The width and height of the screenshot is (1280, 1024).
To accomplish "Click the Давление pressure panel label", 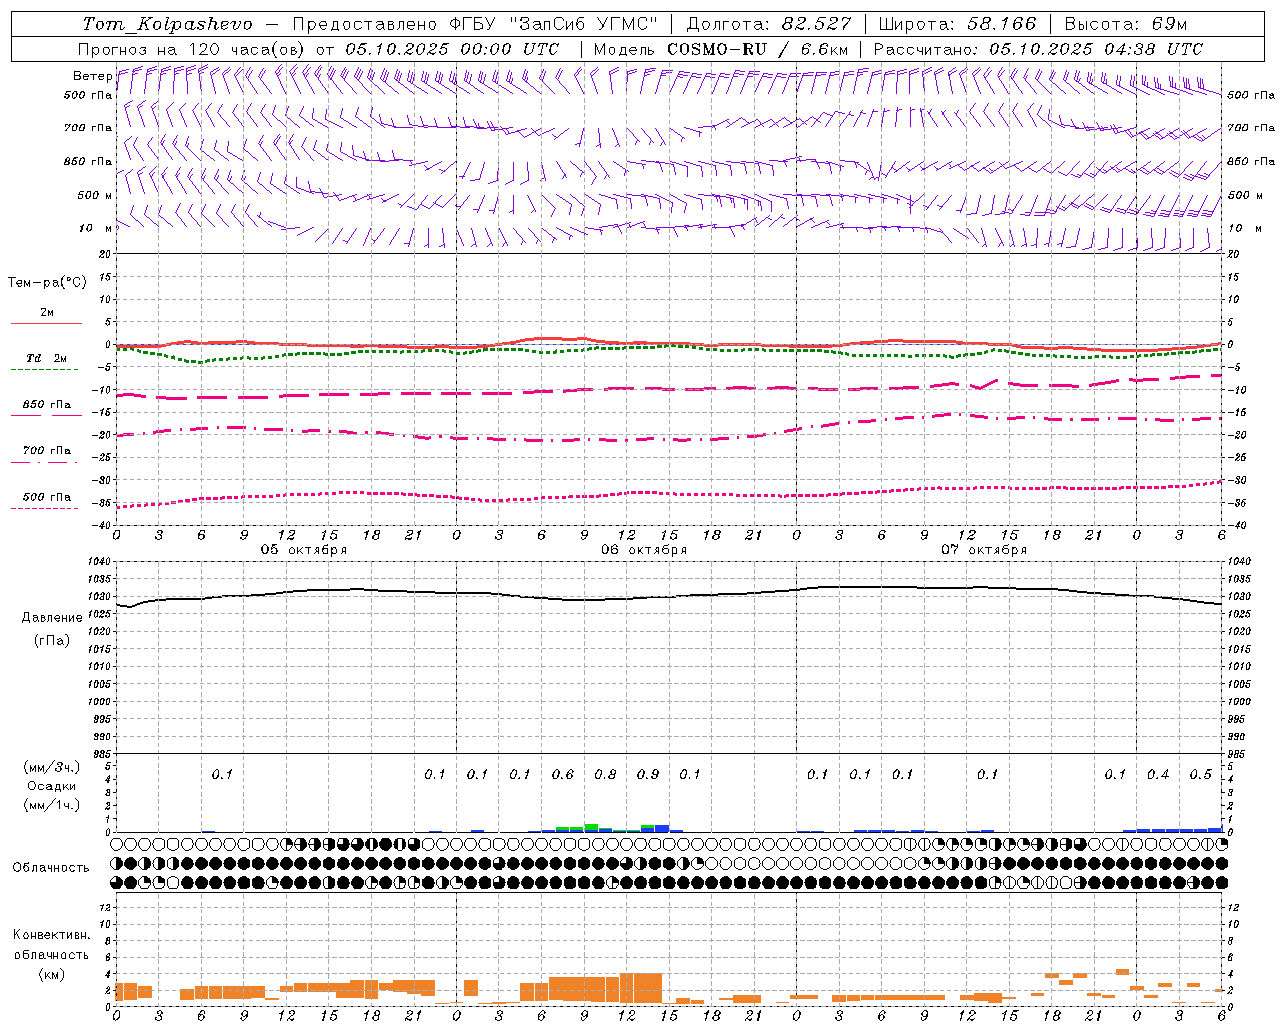I will pyautogui.click(x=52, y=618).
